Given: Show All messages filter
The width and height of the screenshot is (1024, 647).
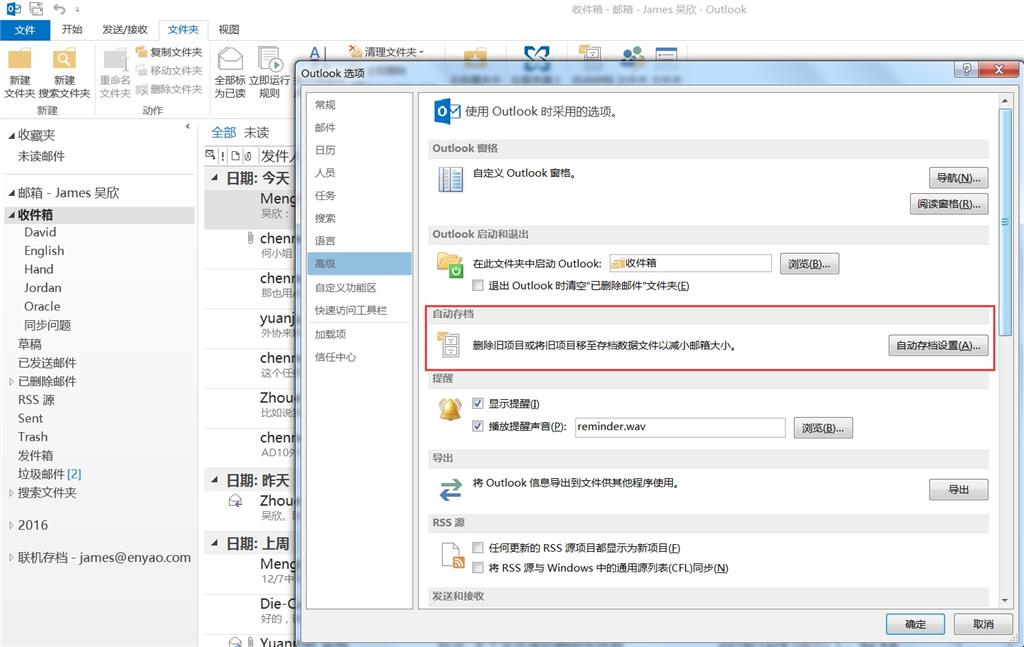Looking at the screenshot, I should (x=223, y=133).
